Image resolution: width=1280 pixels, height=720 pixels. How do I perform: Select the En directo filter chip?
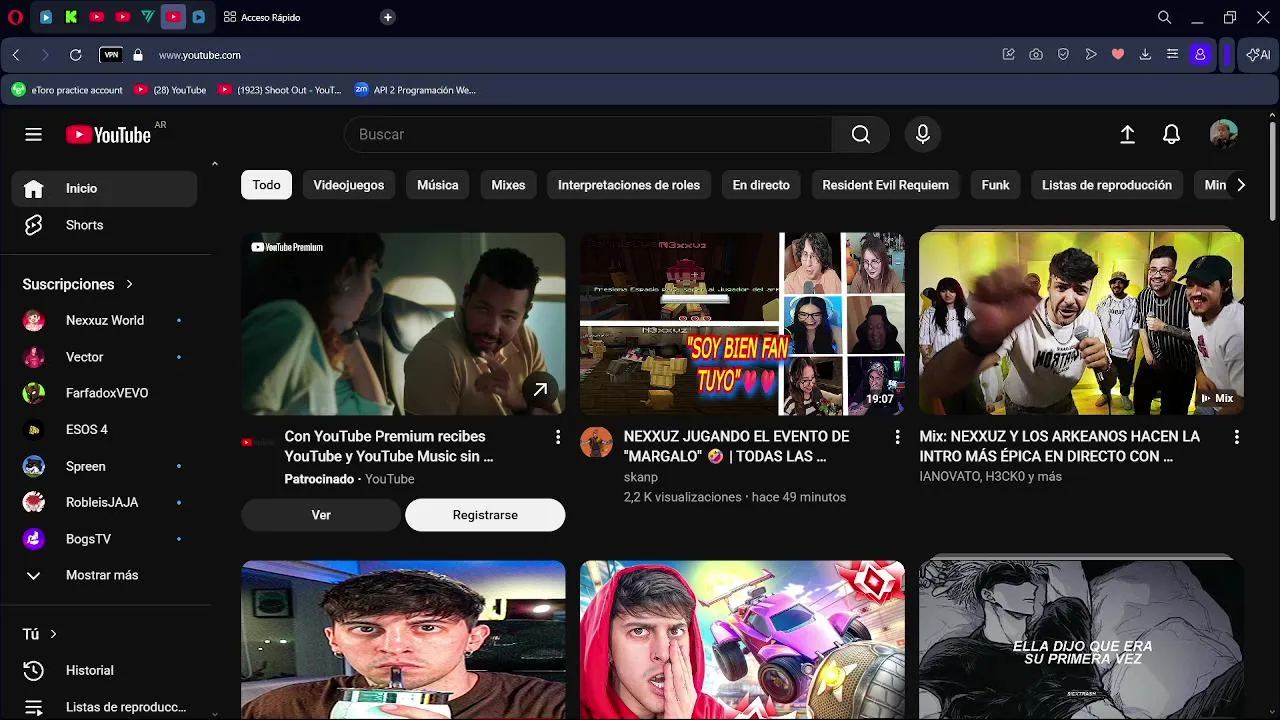pyautogui.click(x=761, y=185)
